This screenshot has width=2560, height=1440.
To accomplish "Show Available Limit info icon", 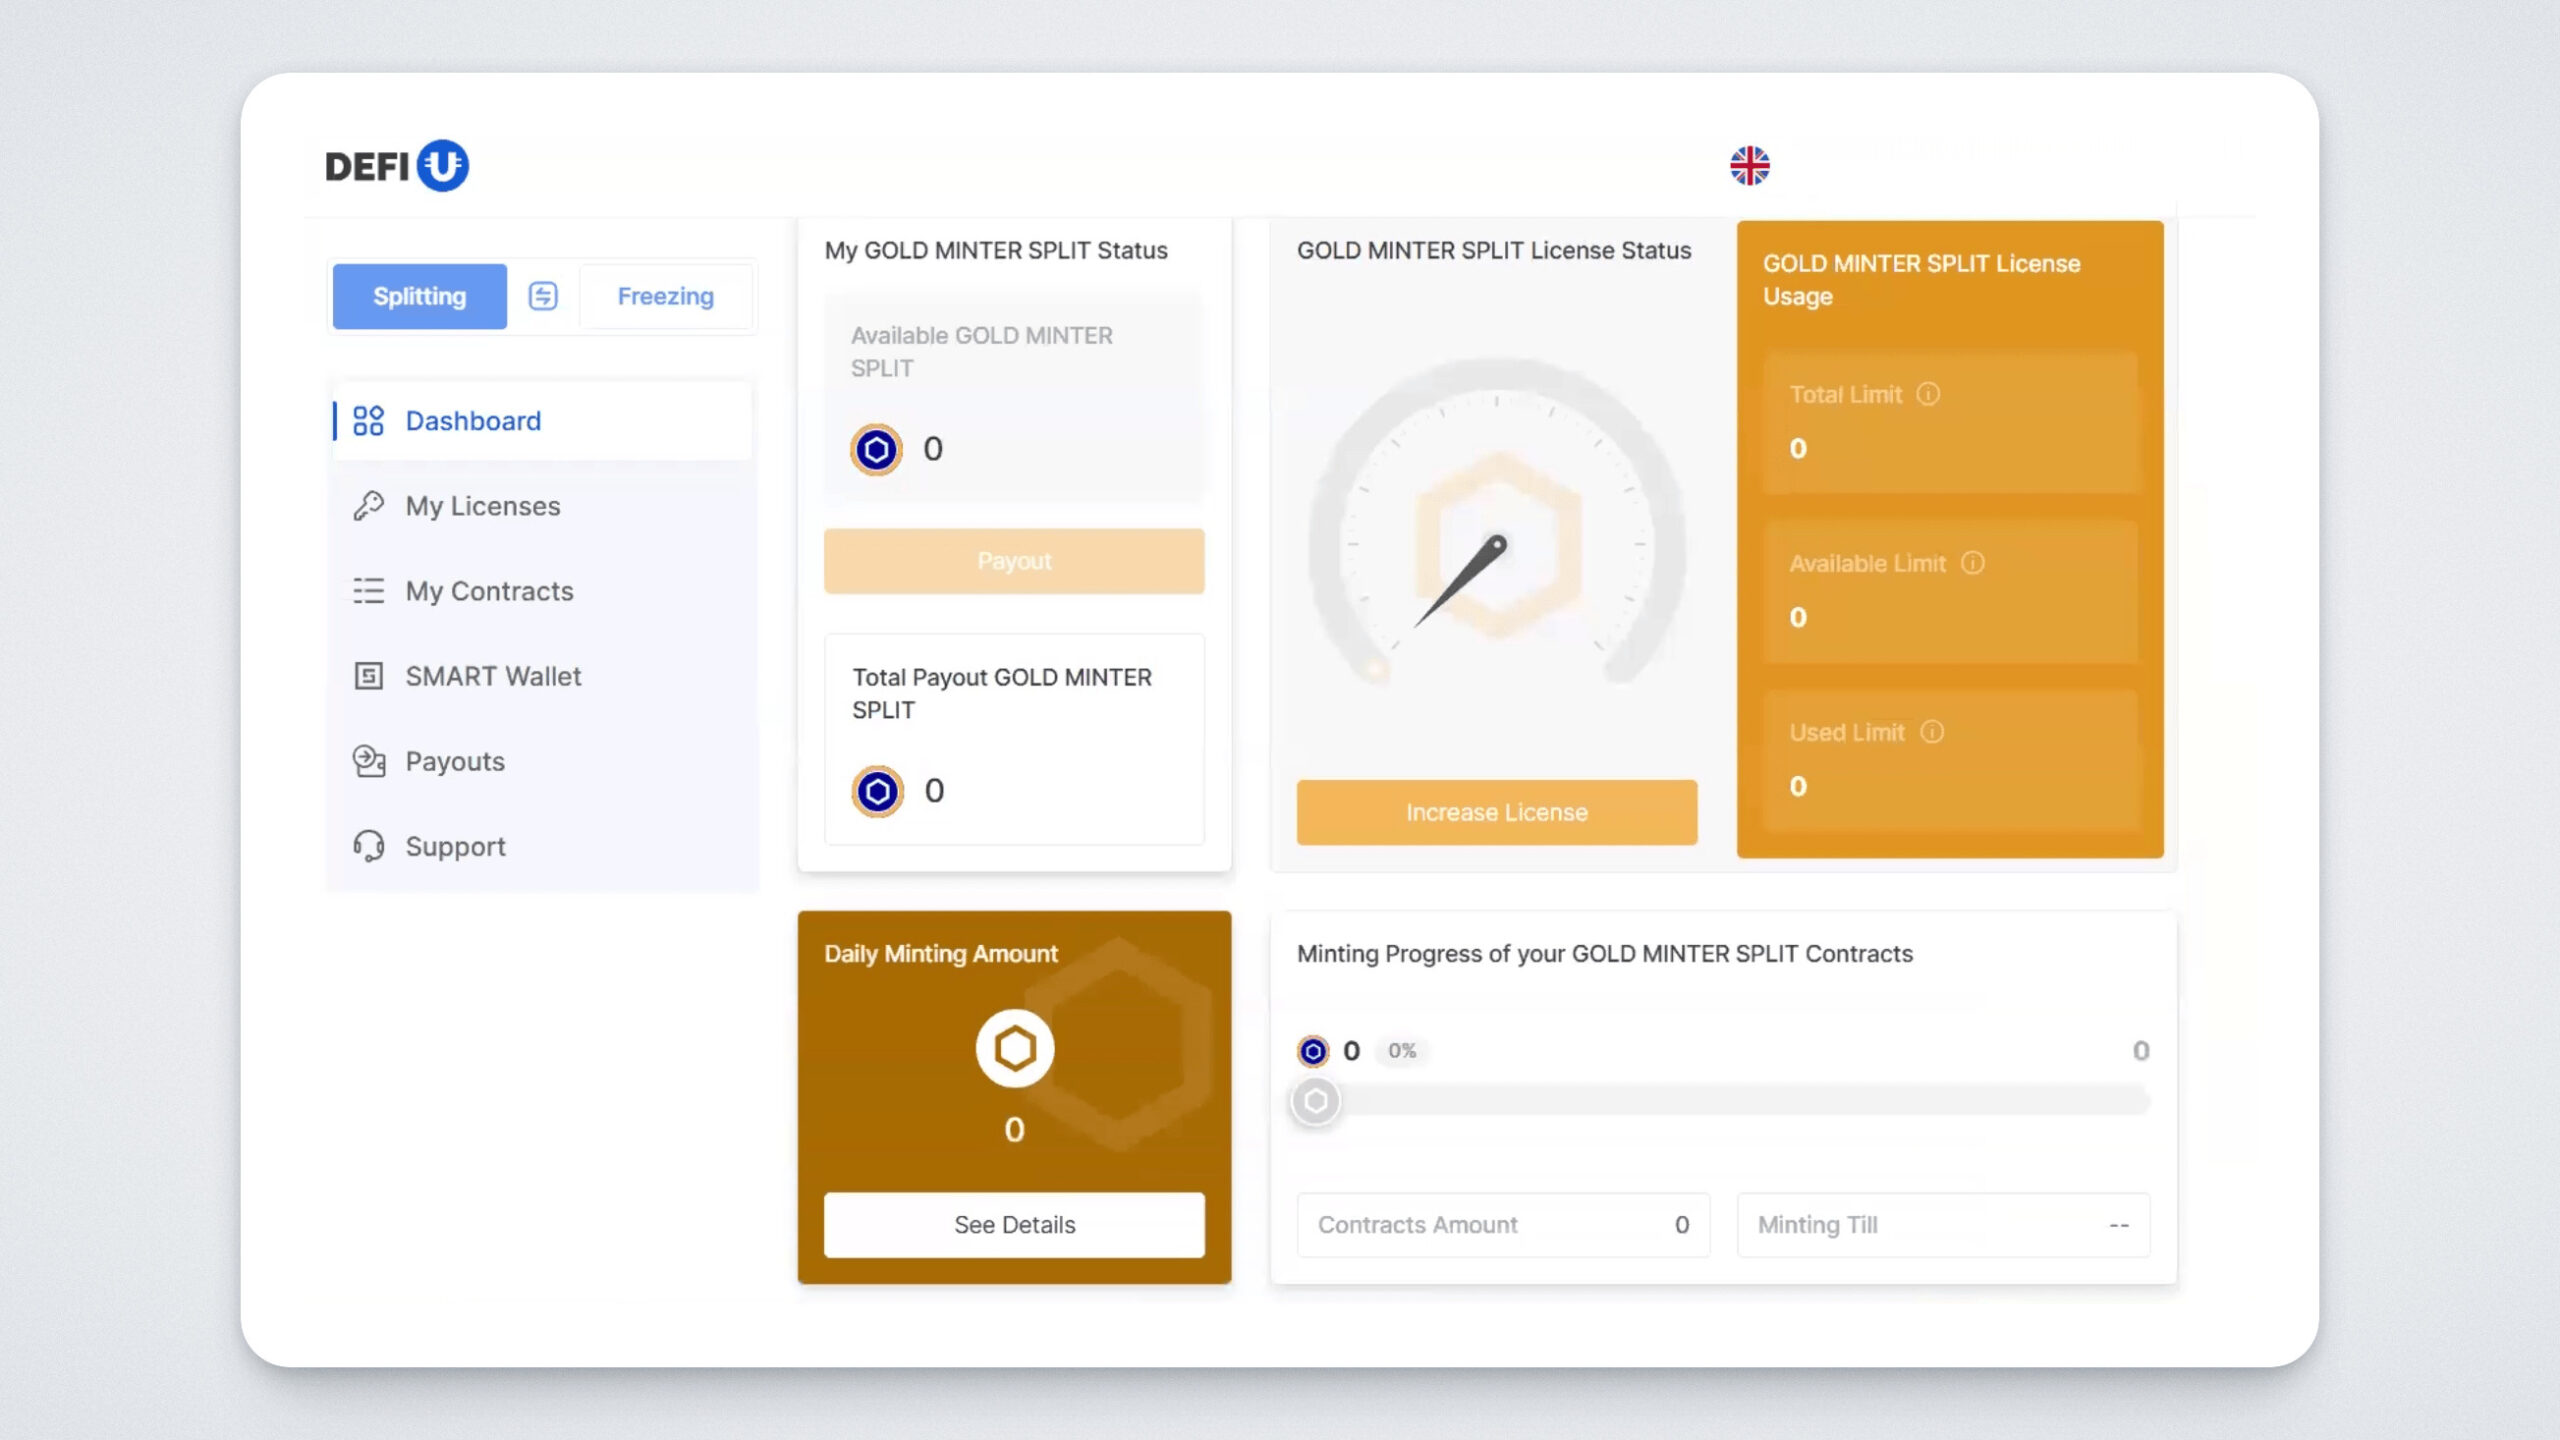I will click(x=1972, y=563).
